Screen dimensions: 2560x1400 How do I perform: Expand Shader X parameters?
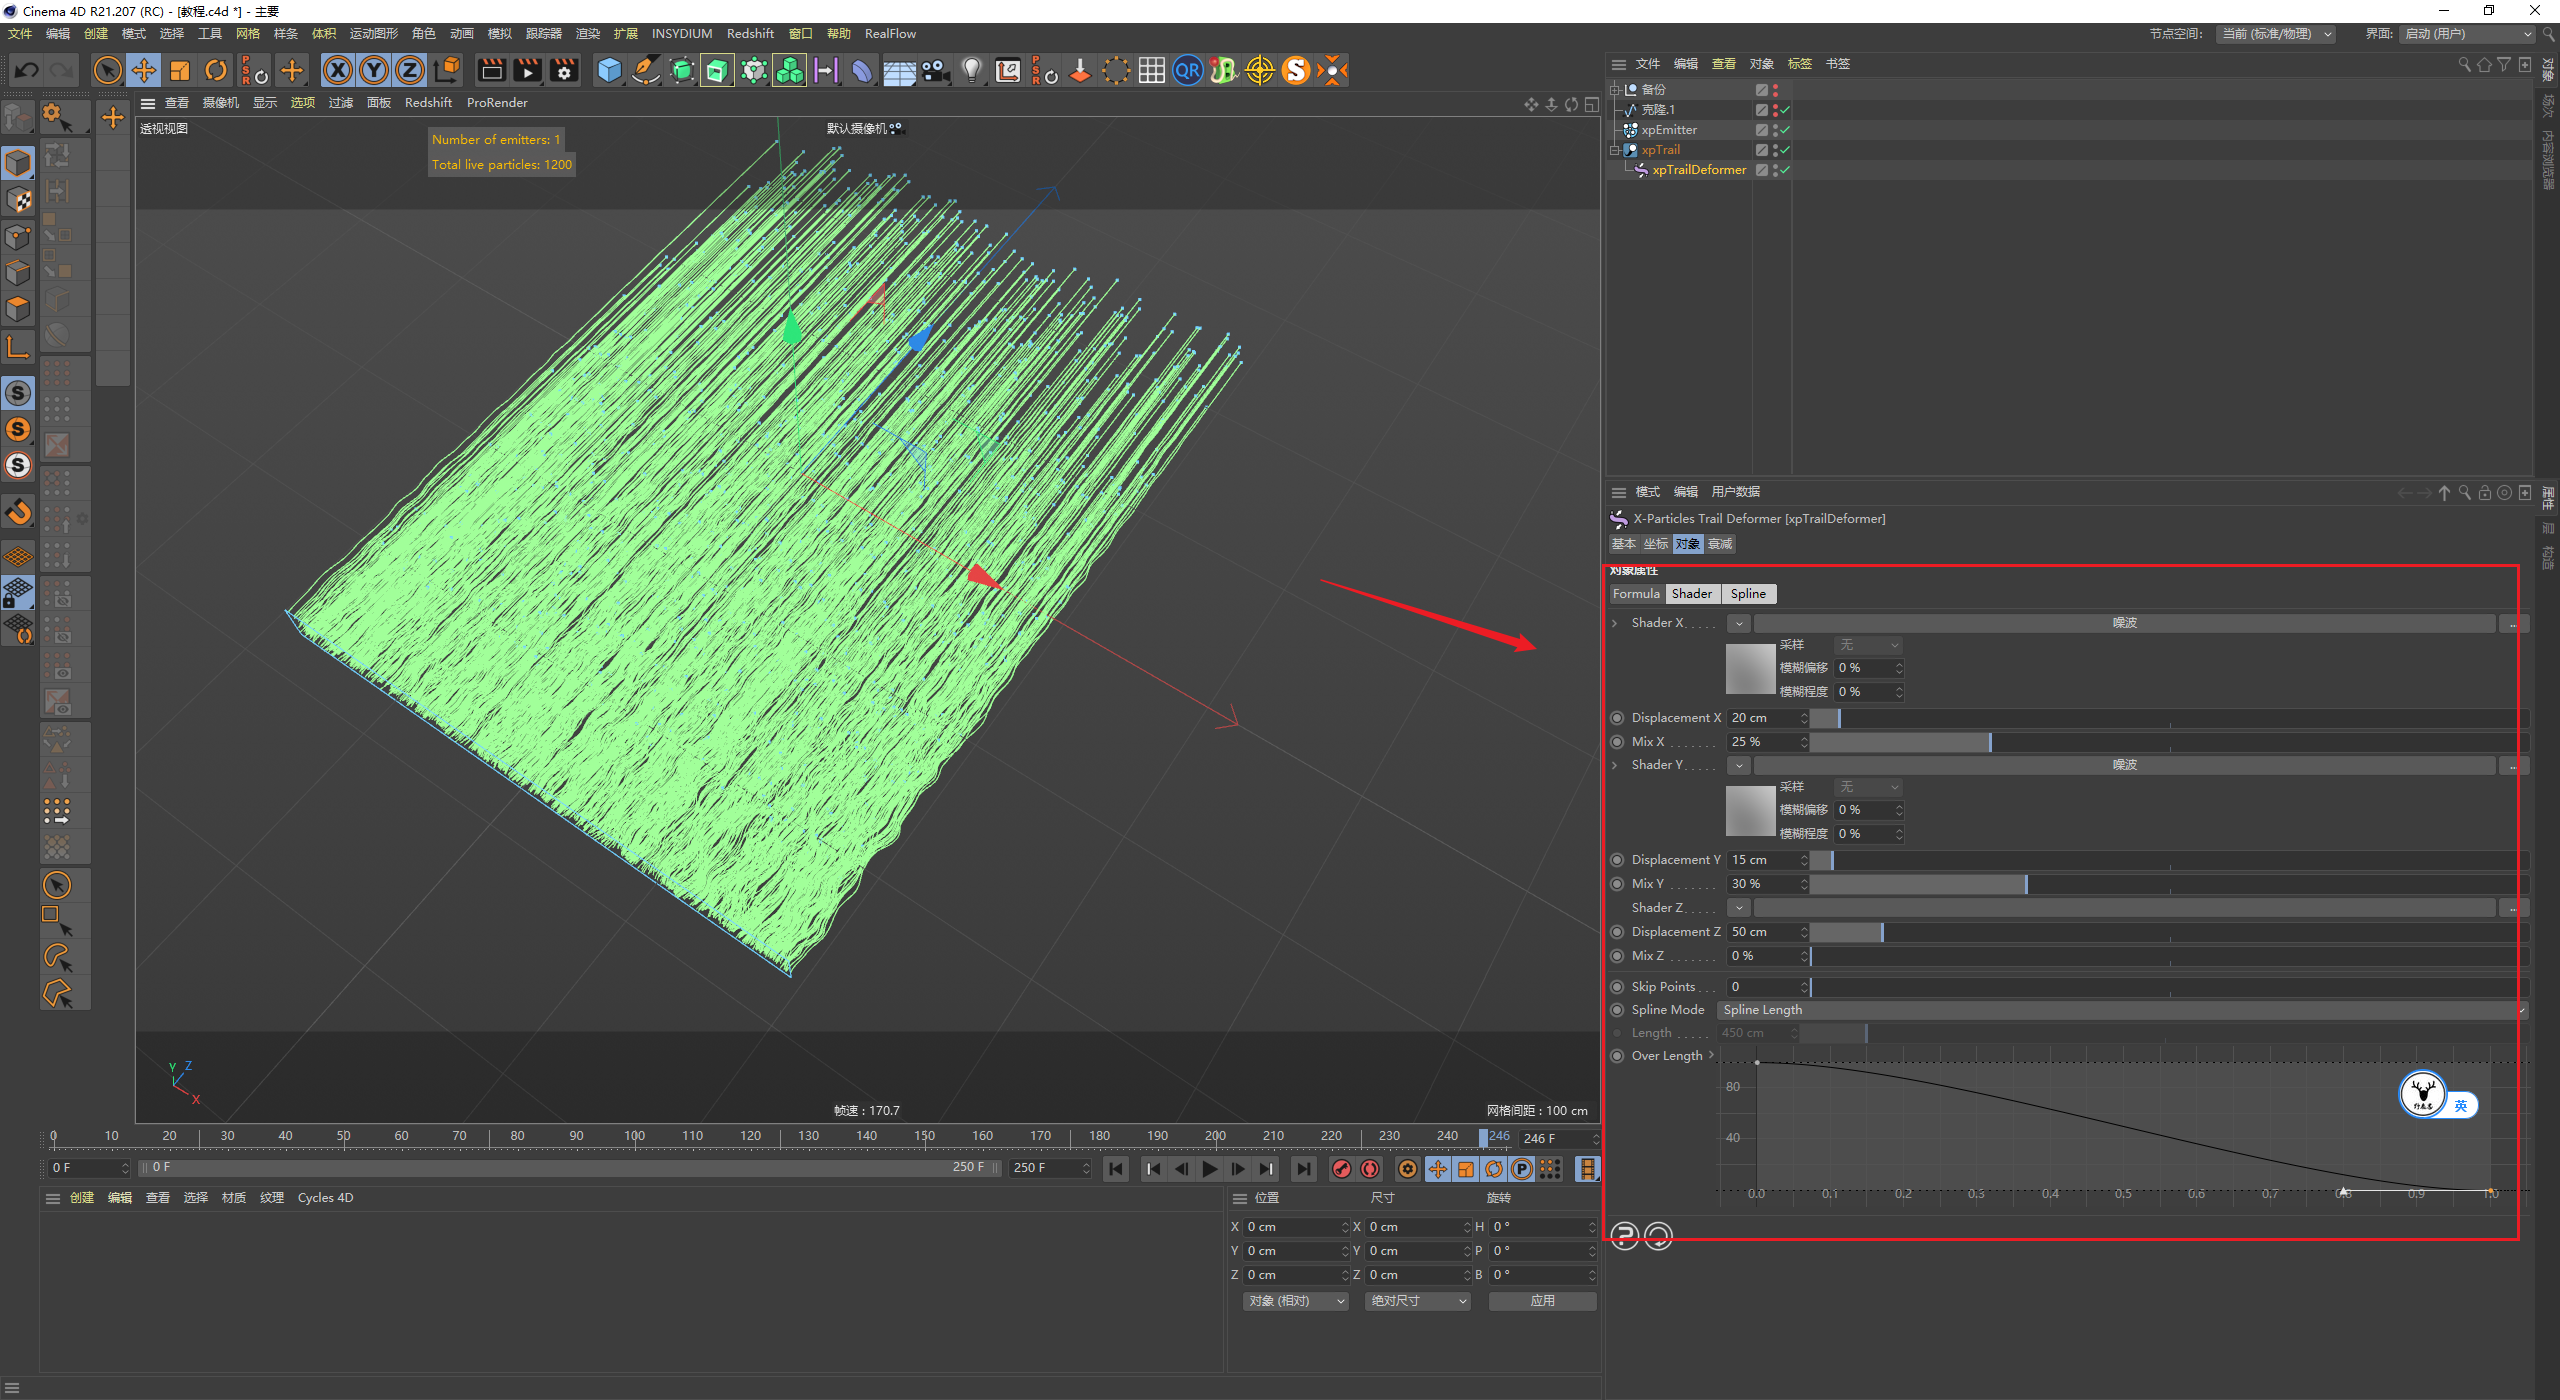(1614, 623)
